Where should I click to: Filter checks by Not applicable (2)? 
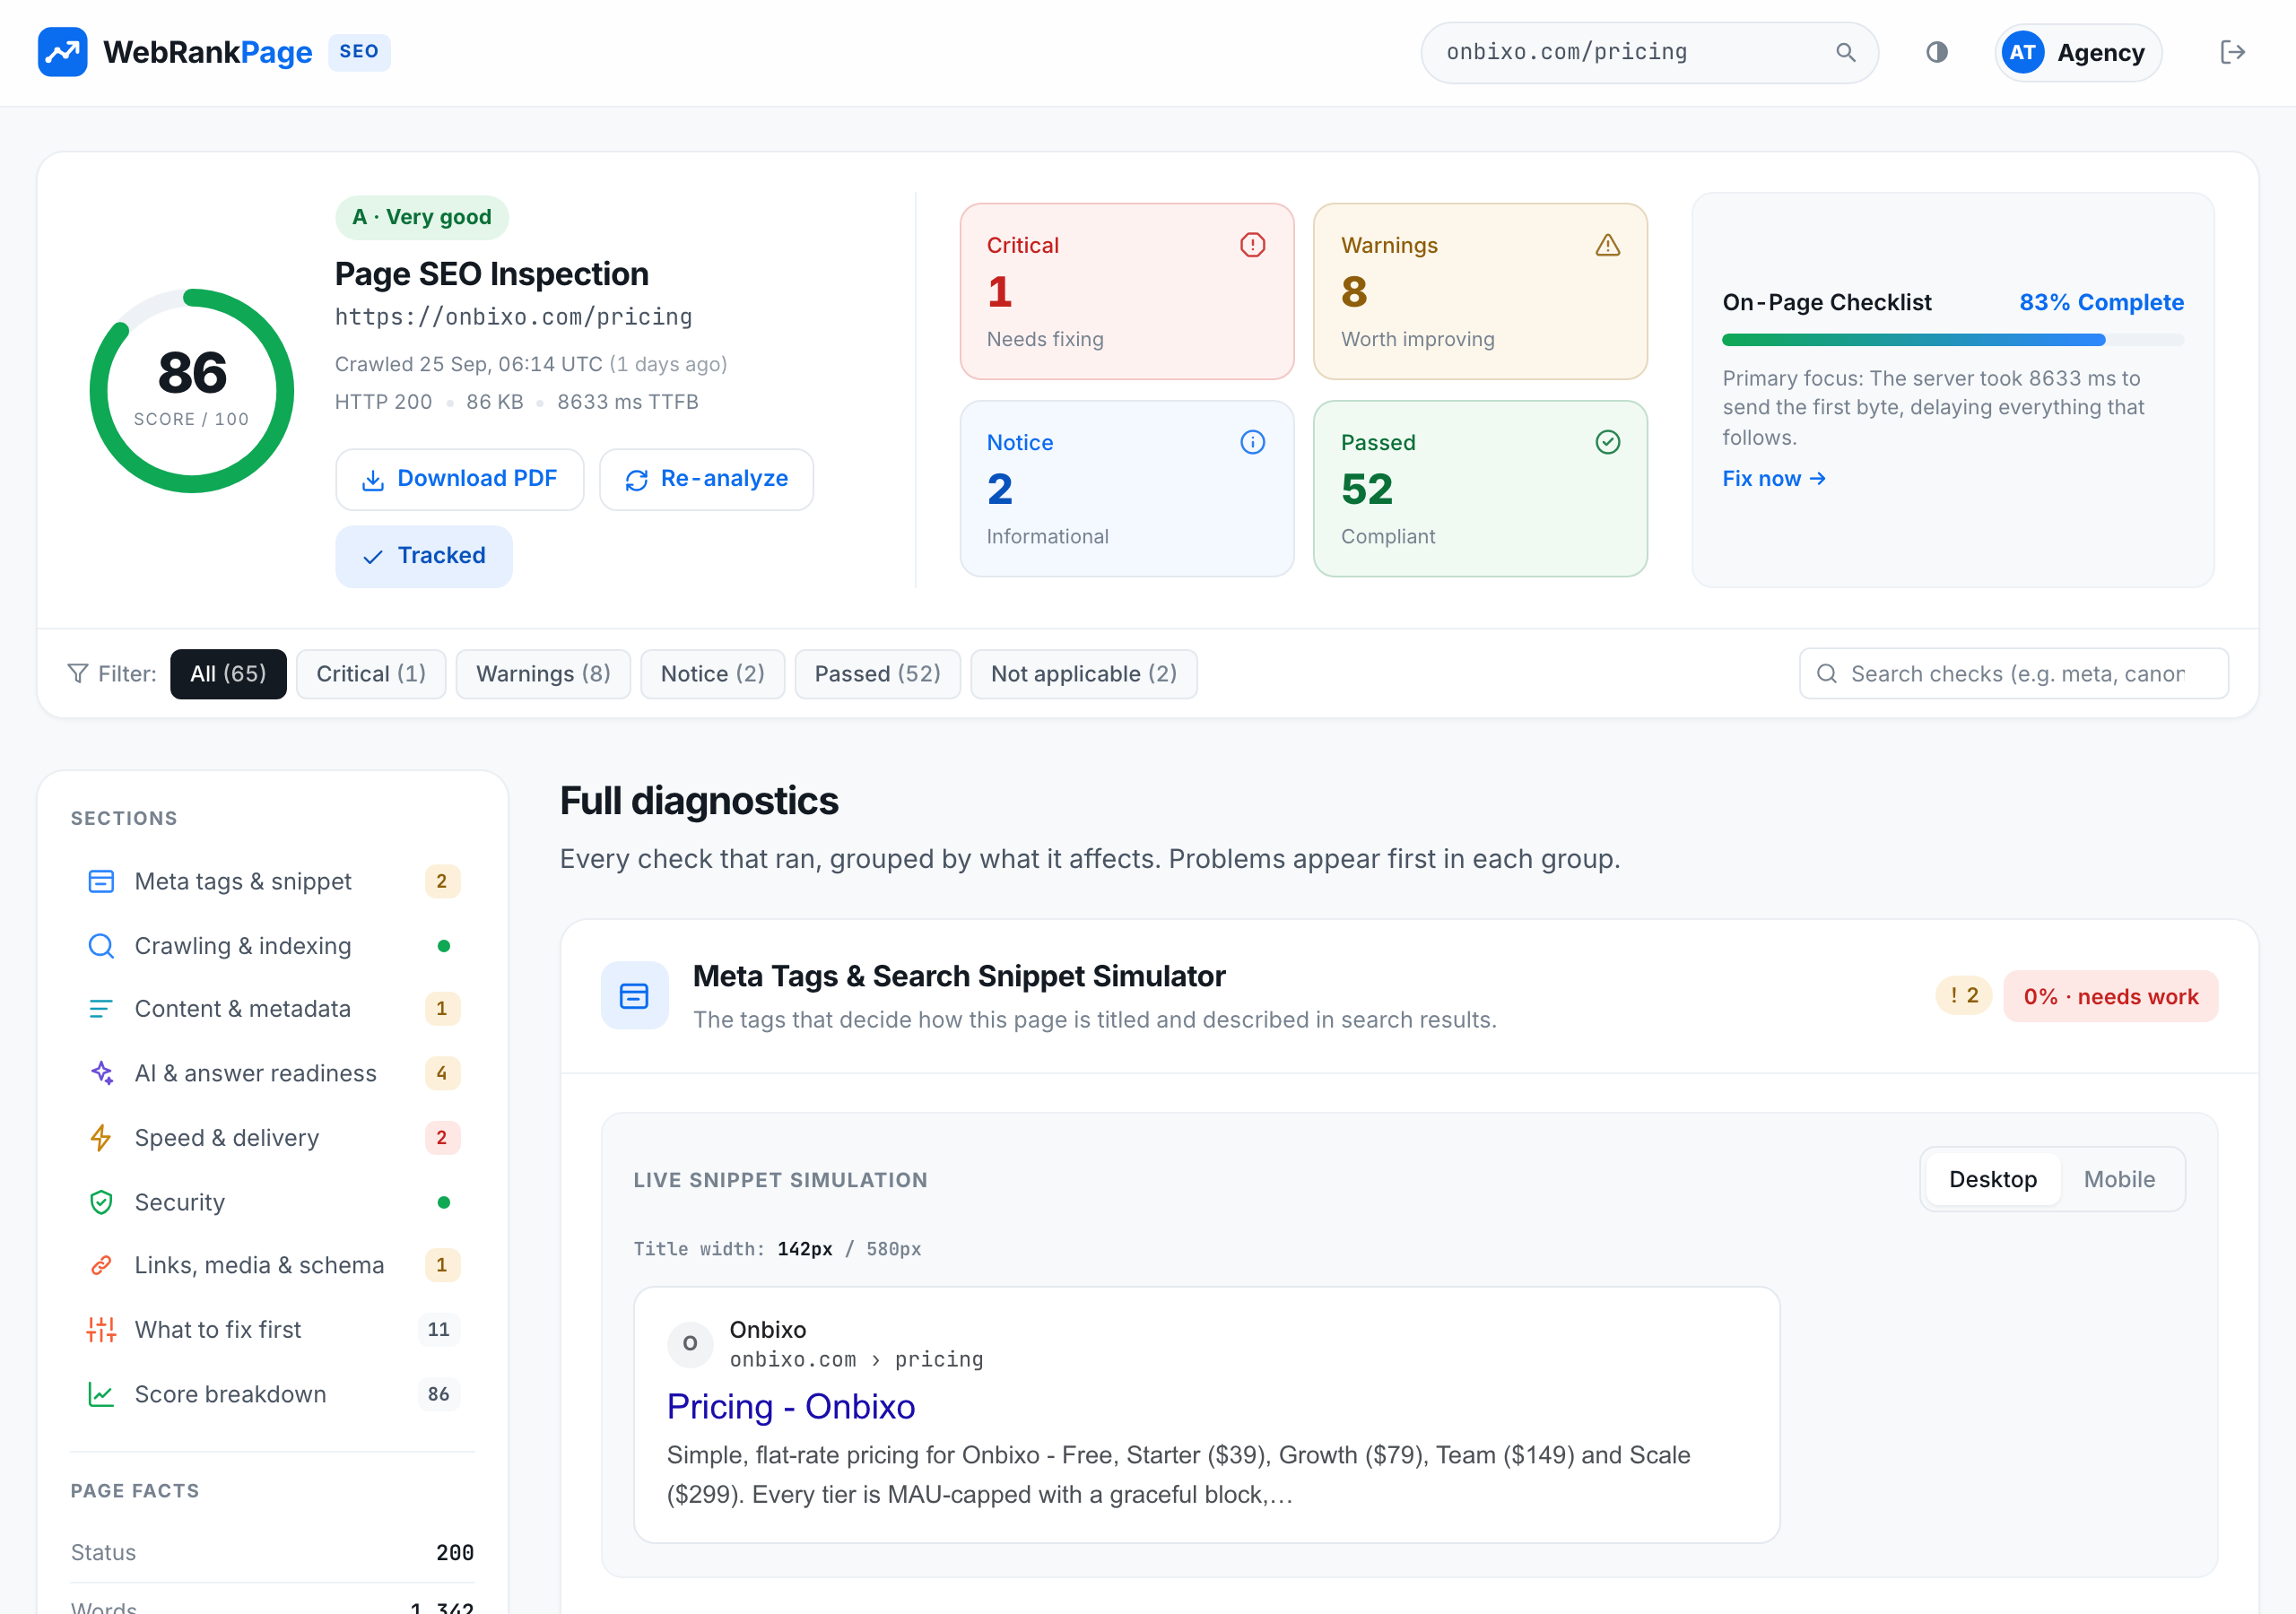pos(1084,674)
